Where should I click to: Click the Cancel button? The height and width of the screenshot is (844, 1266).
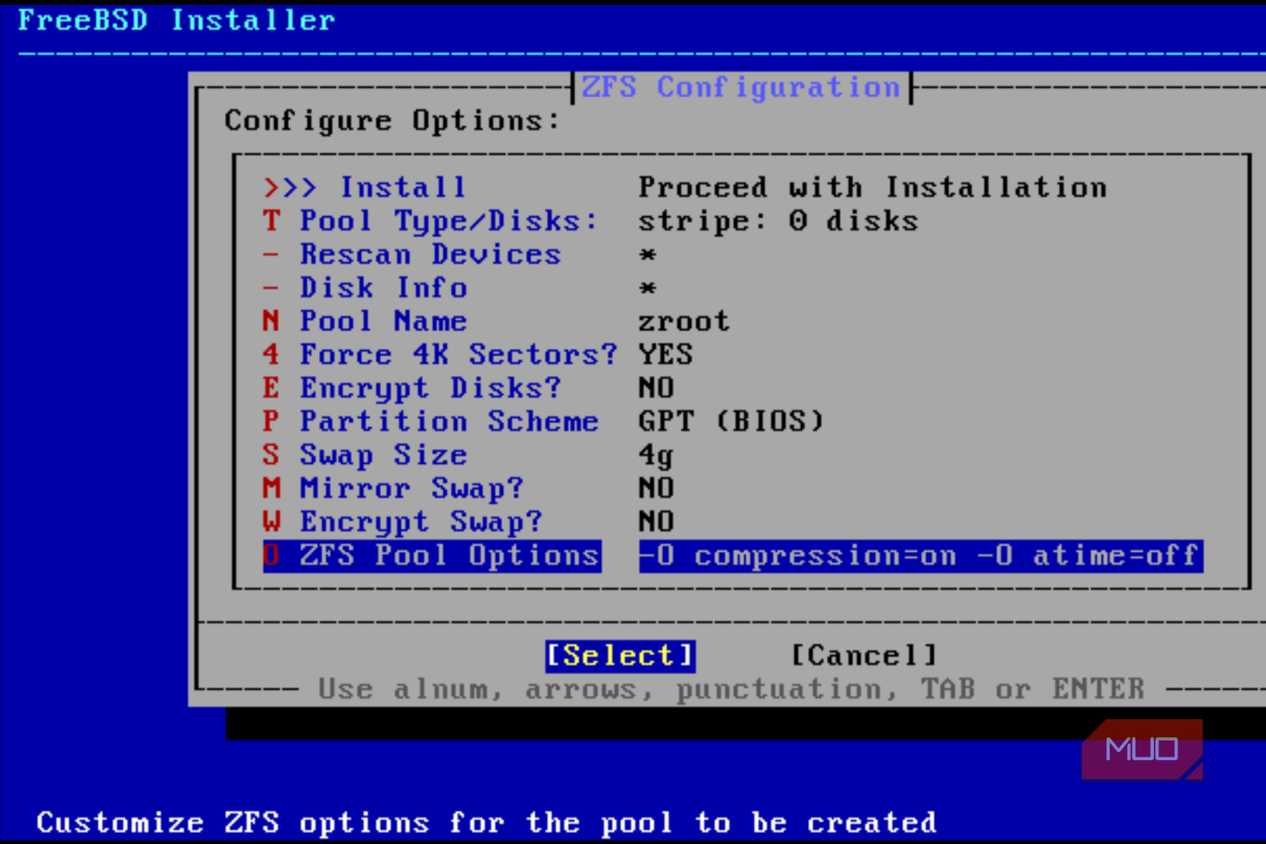(x=864, y=656)
